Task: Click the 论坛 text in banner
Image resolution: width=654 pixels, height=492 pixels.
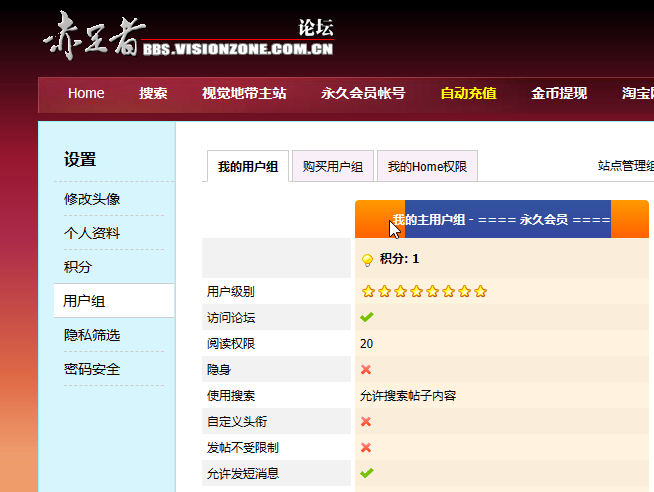Action: click(x=316, y=28)
